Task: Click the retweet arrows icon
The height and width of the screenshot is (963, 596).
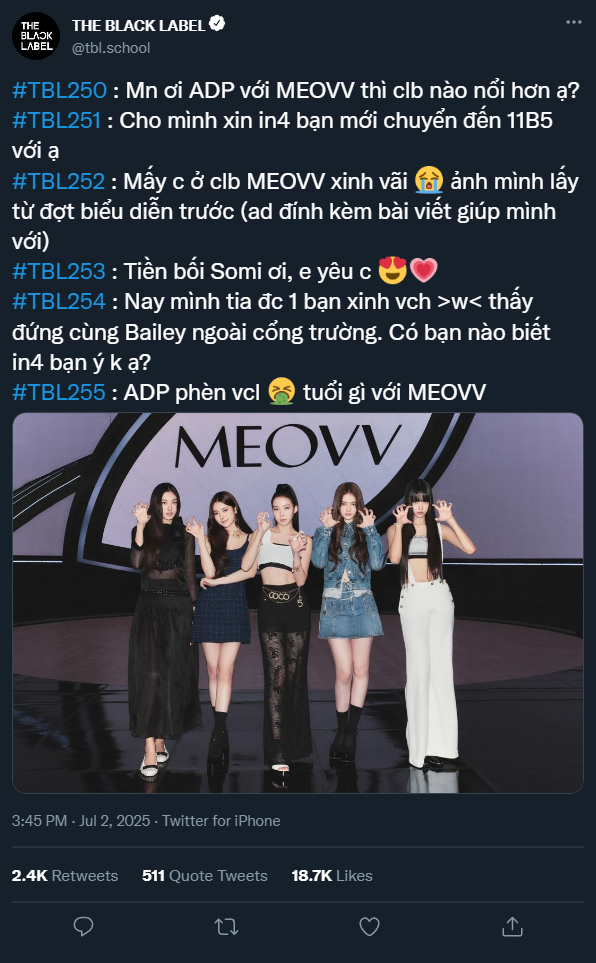Action: [226, 926]
